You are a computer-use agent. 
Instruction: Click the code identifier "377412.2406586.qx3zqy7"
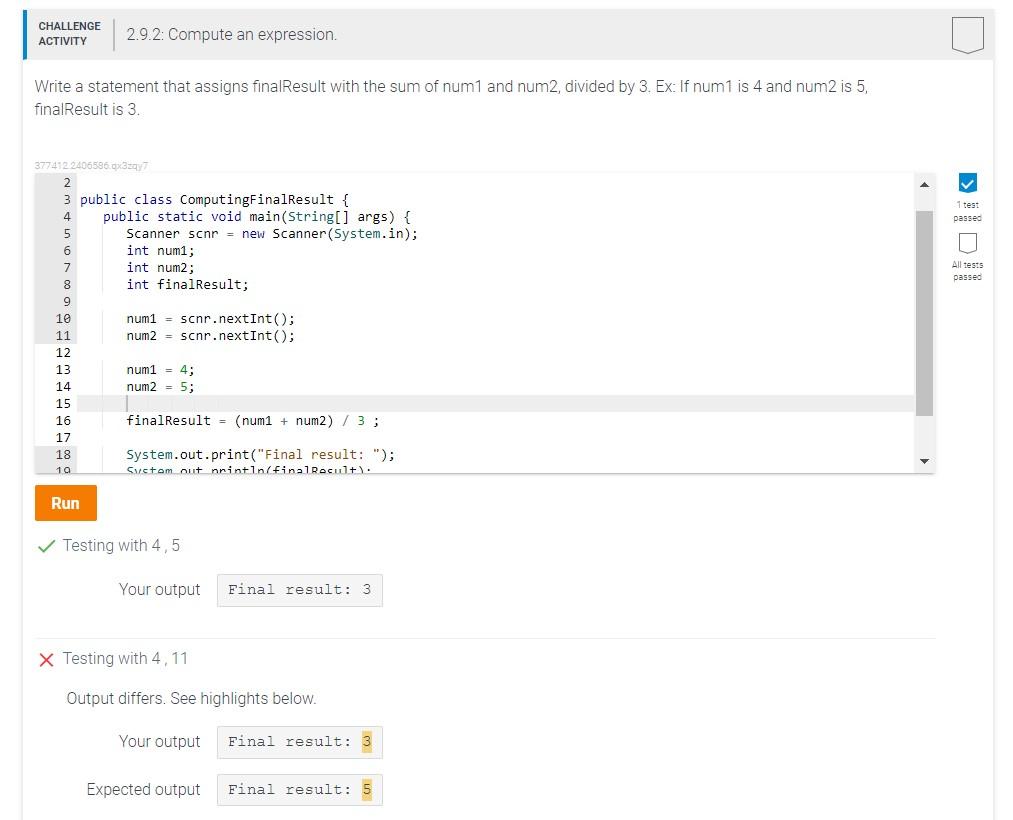coord(90,165)
